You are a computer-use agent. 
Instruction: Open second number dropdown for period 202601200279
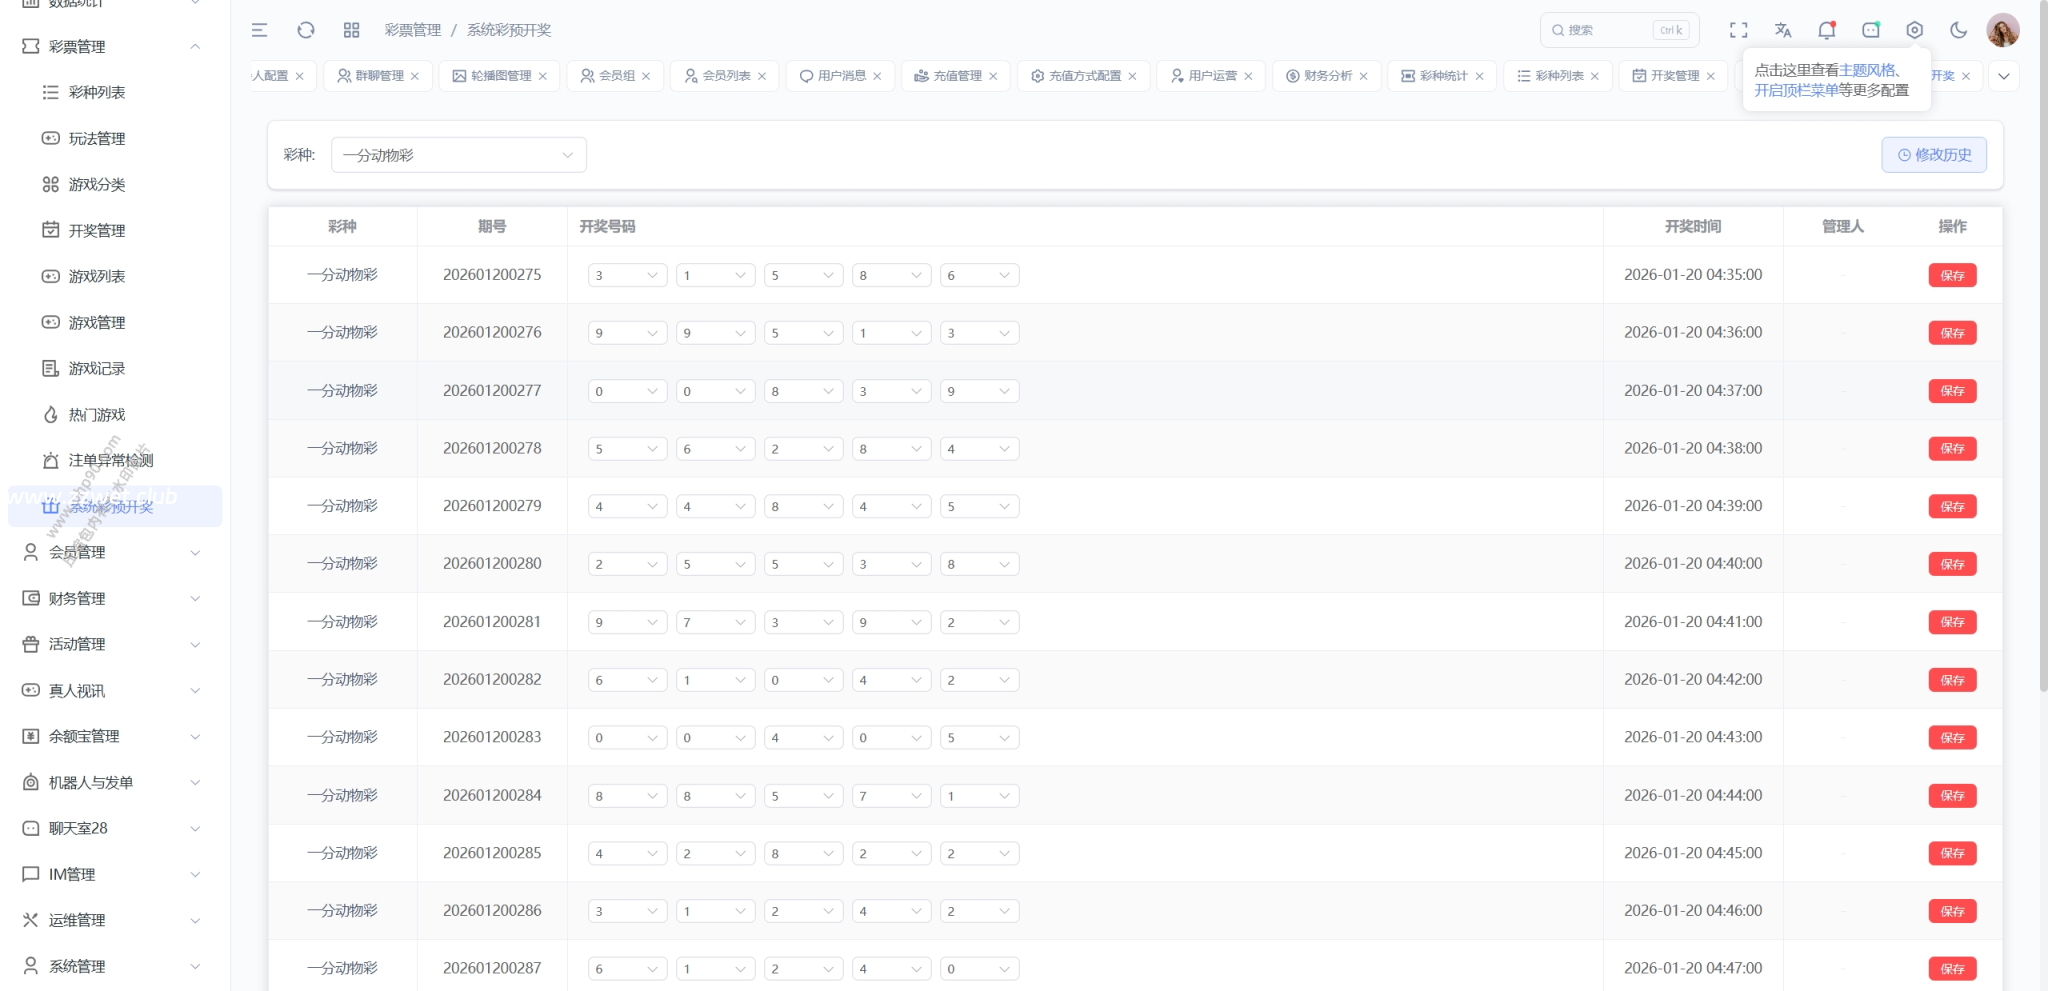tap(715, 506)
